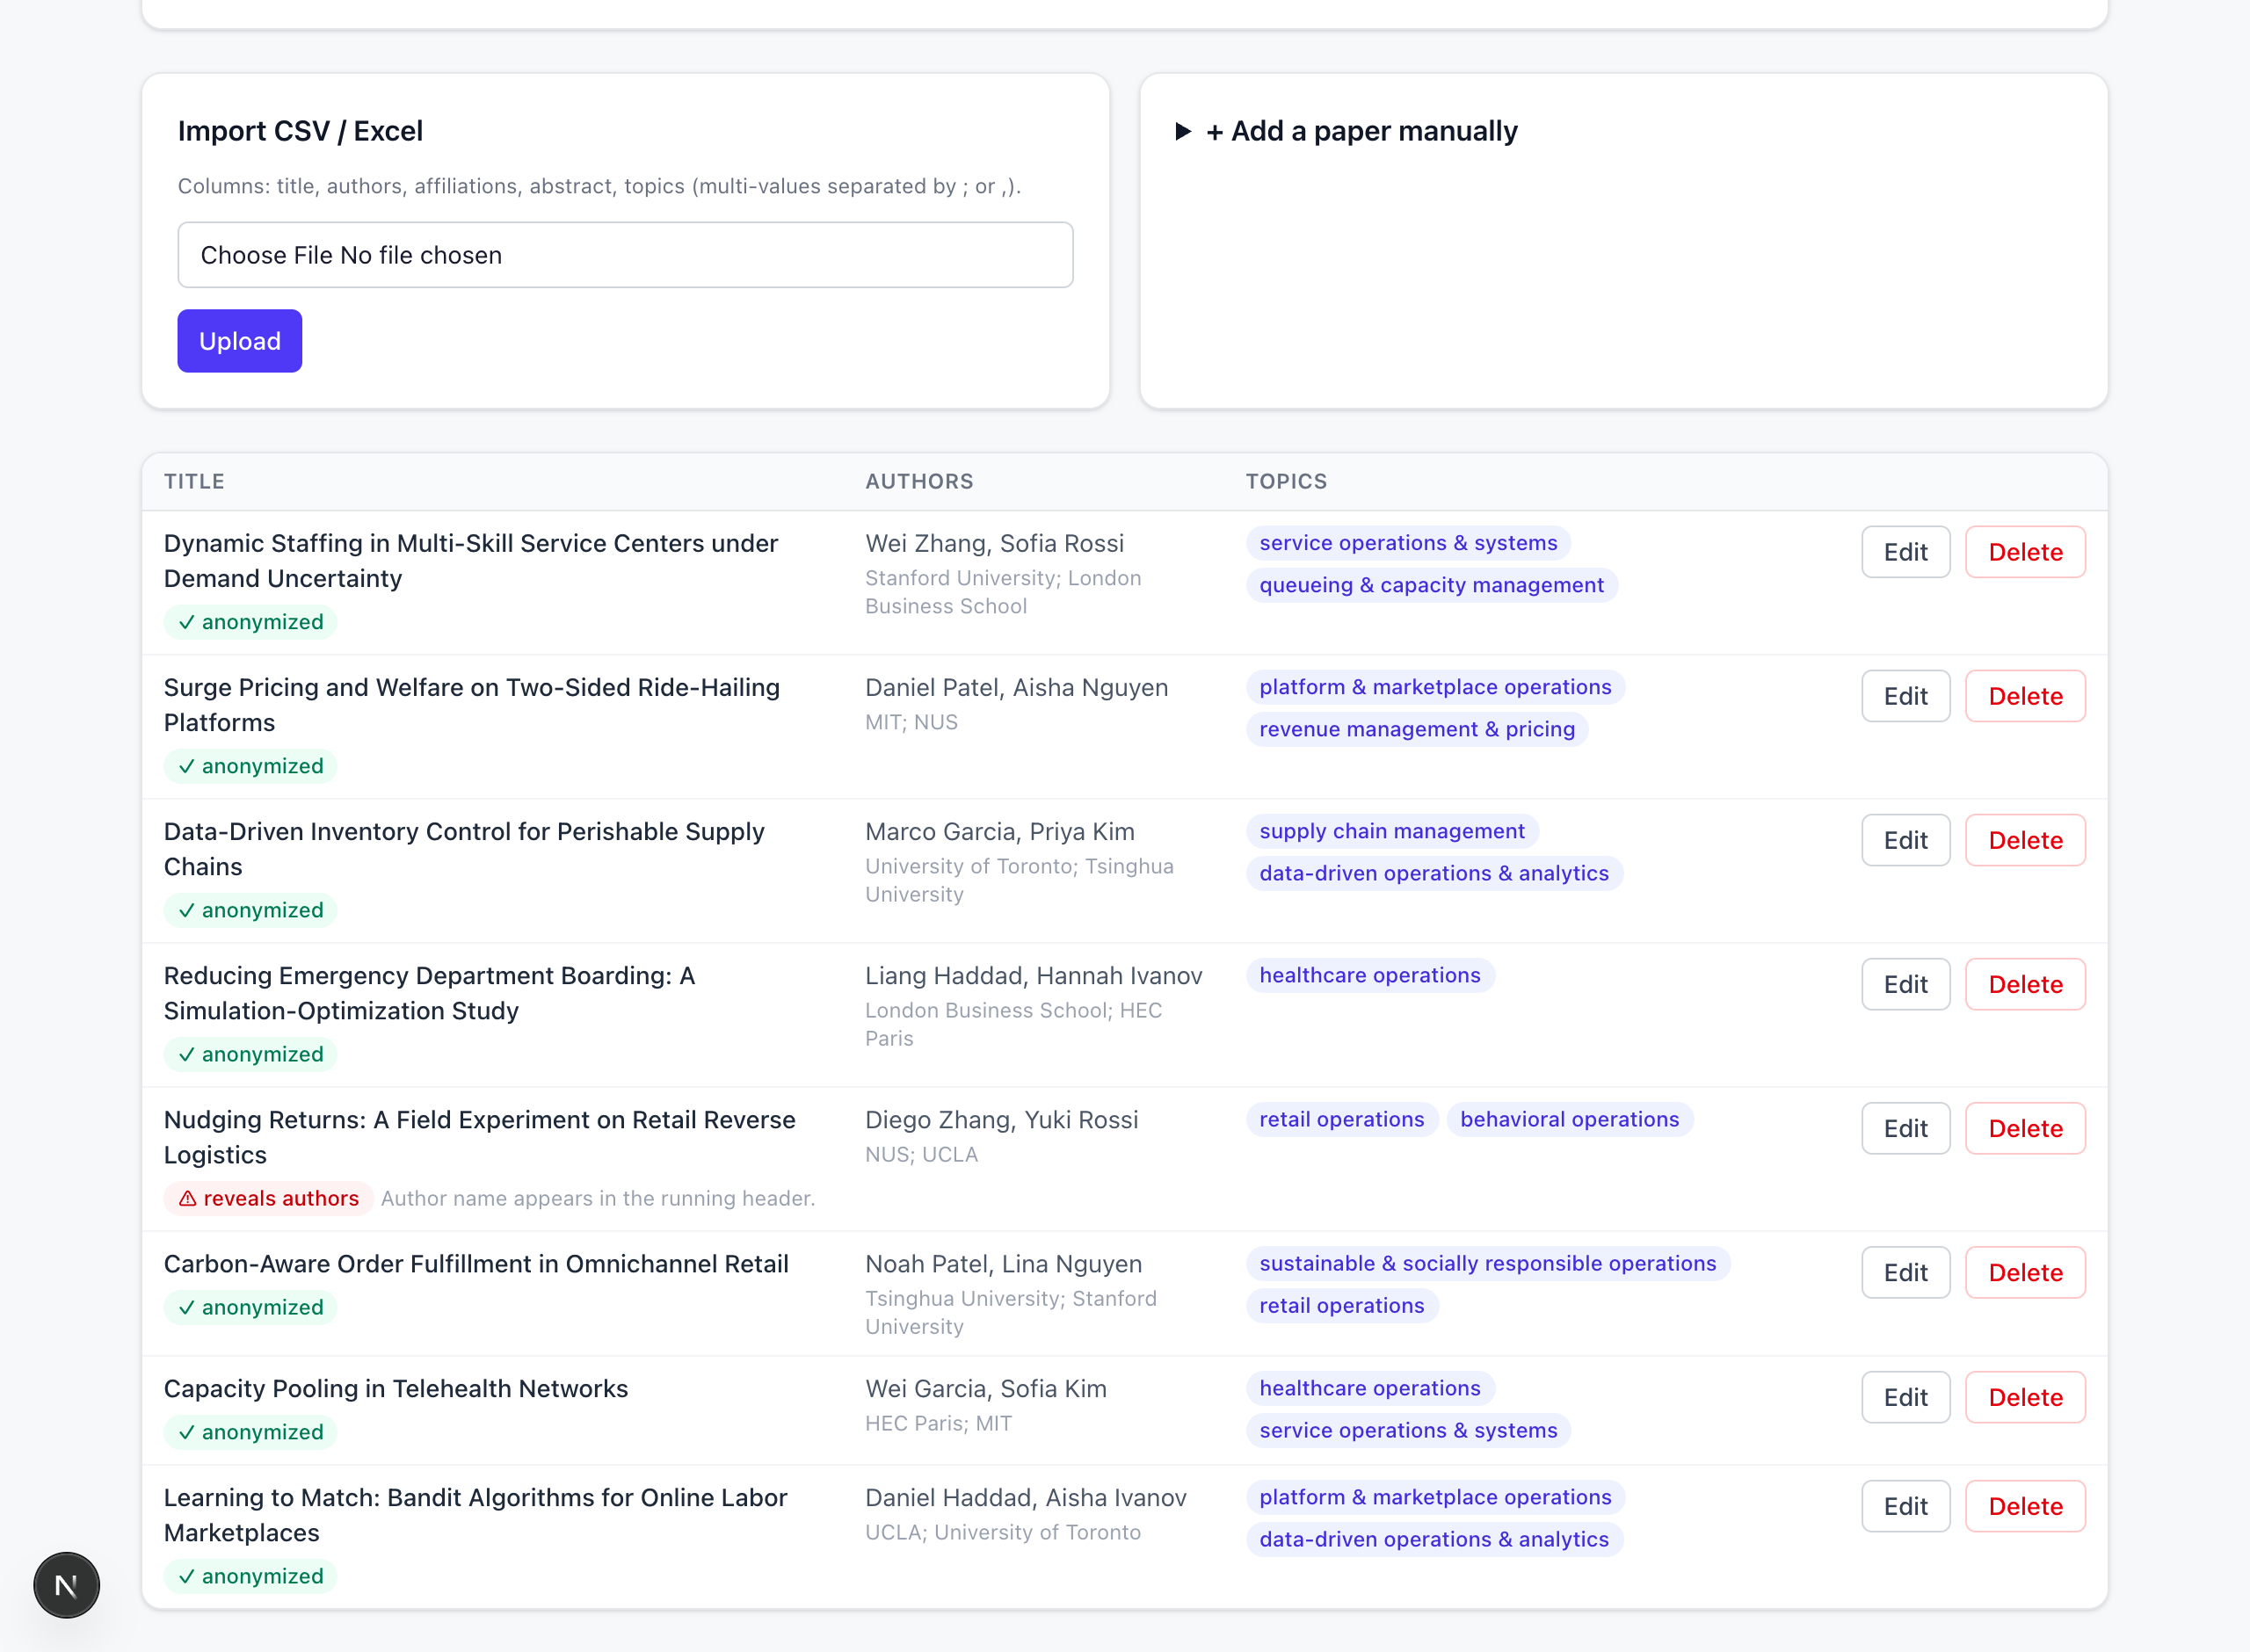Screen dimensions: 2250x1652
Task: Click the warning icon on reveals authors badge
Action: point(187,1198)
